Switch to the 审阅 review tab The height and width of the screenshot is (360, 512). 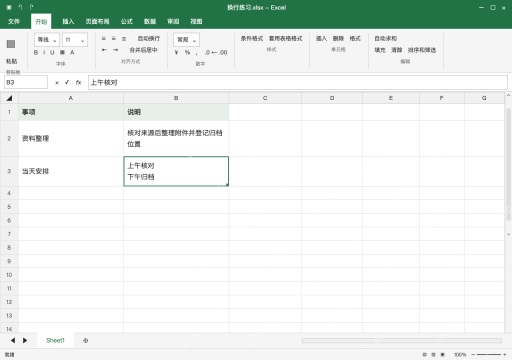(173, 22)
